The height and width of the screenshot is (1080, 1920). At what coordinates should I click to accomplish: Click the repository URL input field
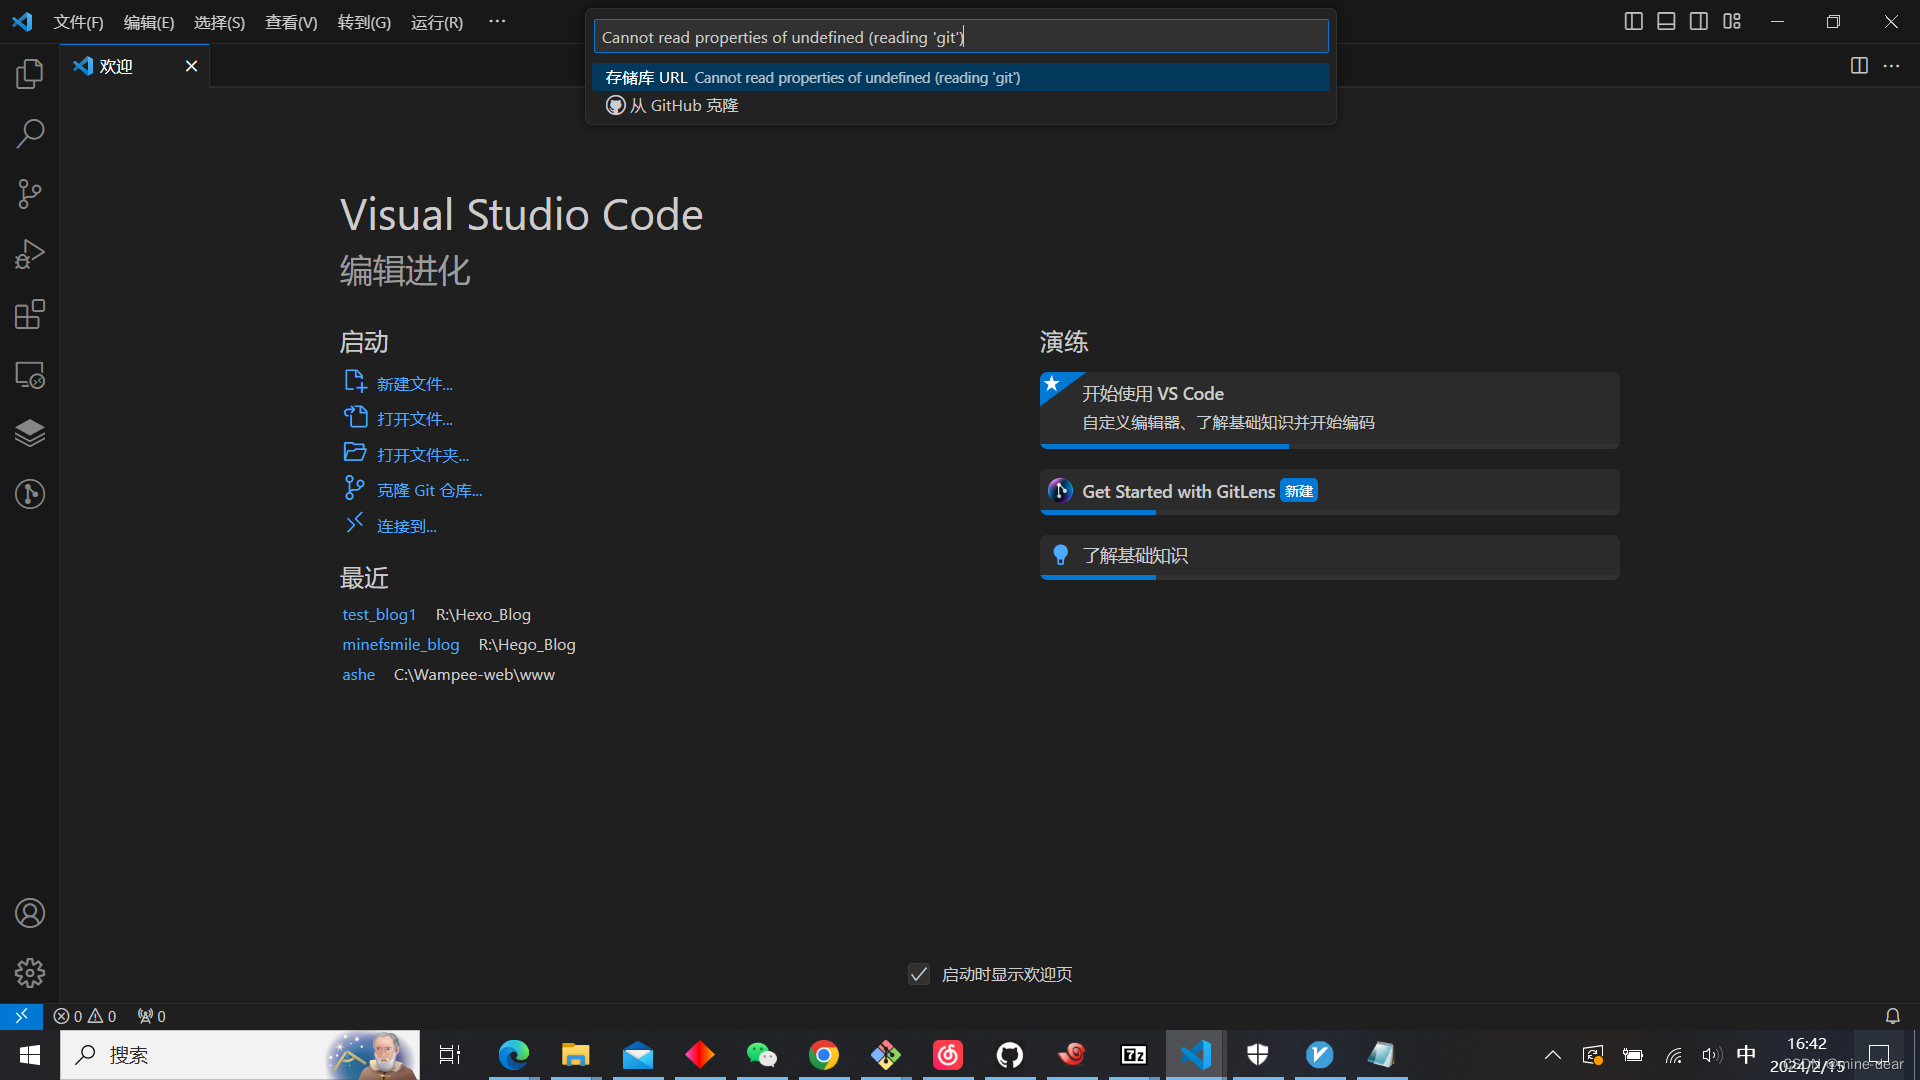tap(960, 37)
